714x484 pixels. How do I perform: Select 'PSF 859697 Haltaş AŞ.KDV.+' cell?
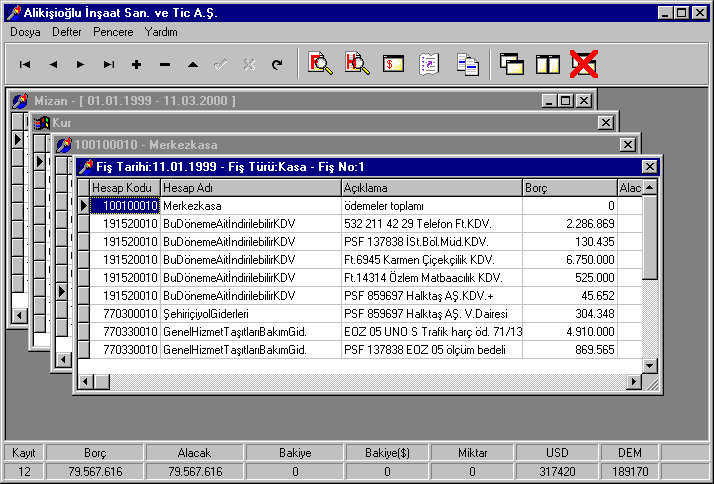(432, 295)
